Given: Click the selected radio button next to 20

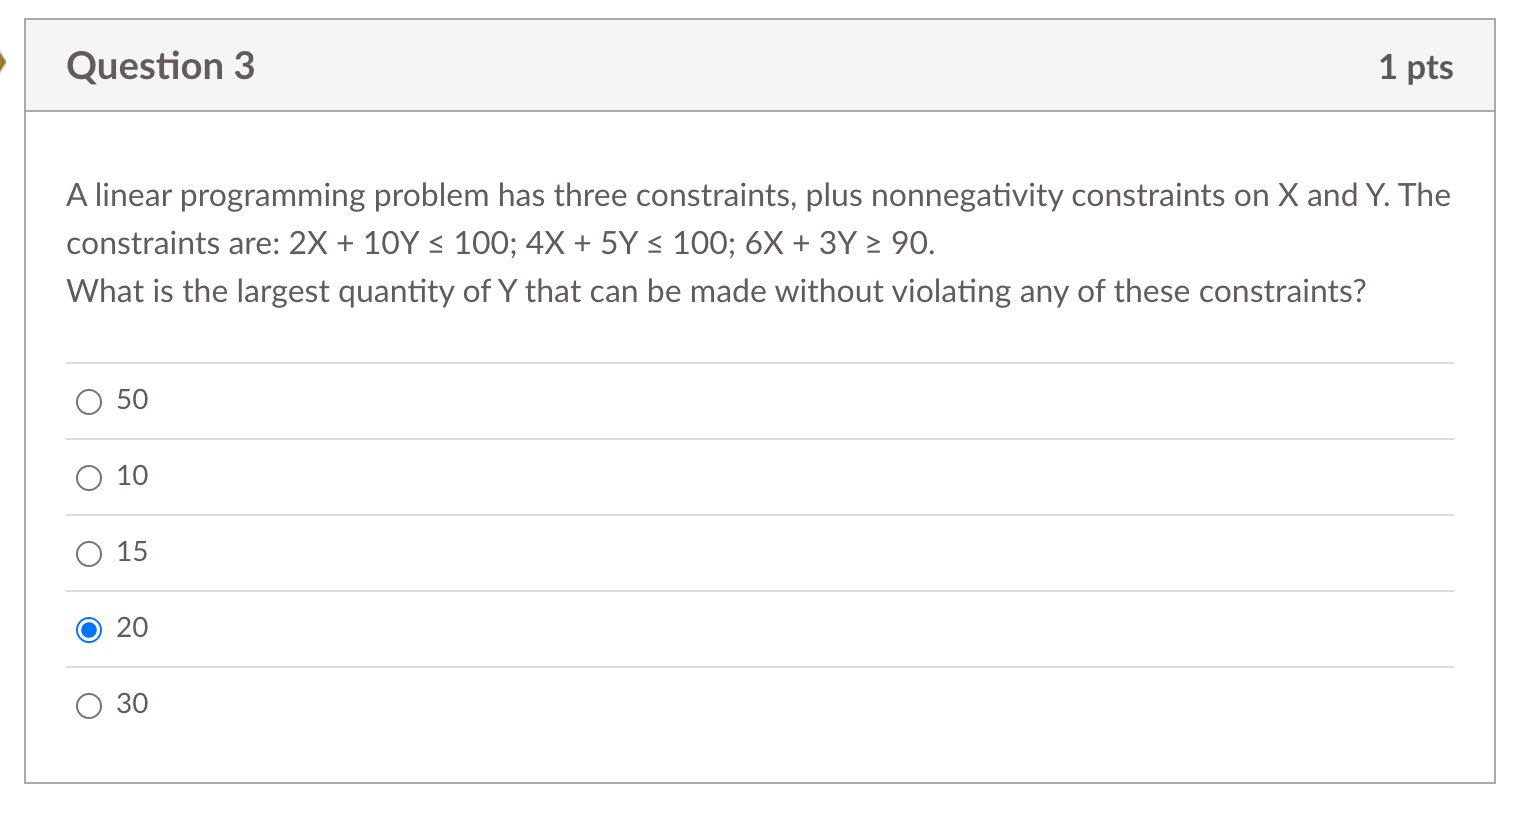Looking at the screenshot, I should [x=88, y=629].
